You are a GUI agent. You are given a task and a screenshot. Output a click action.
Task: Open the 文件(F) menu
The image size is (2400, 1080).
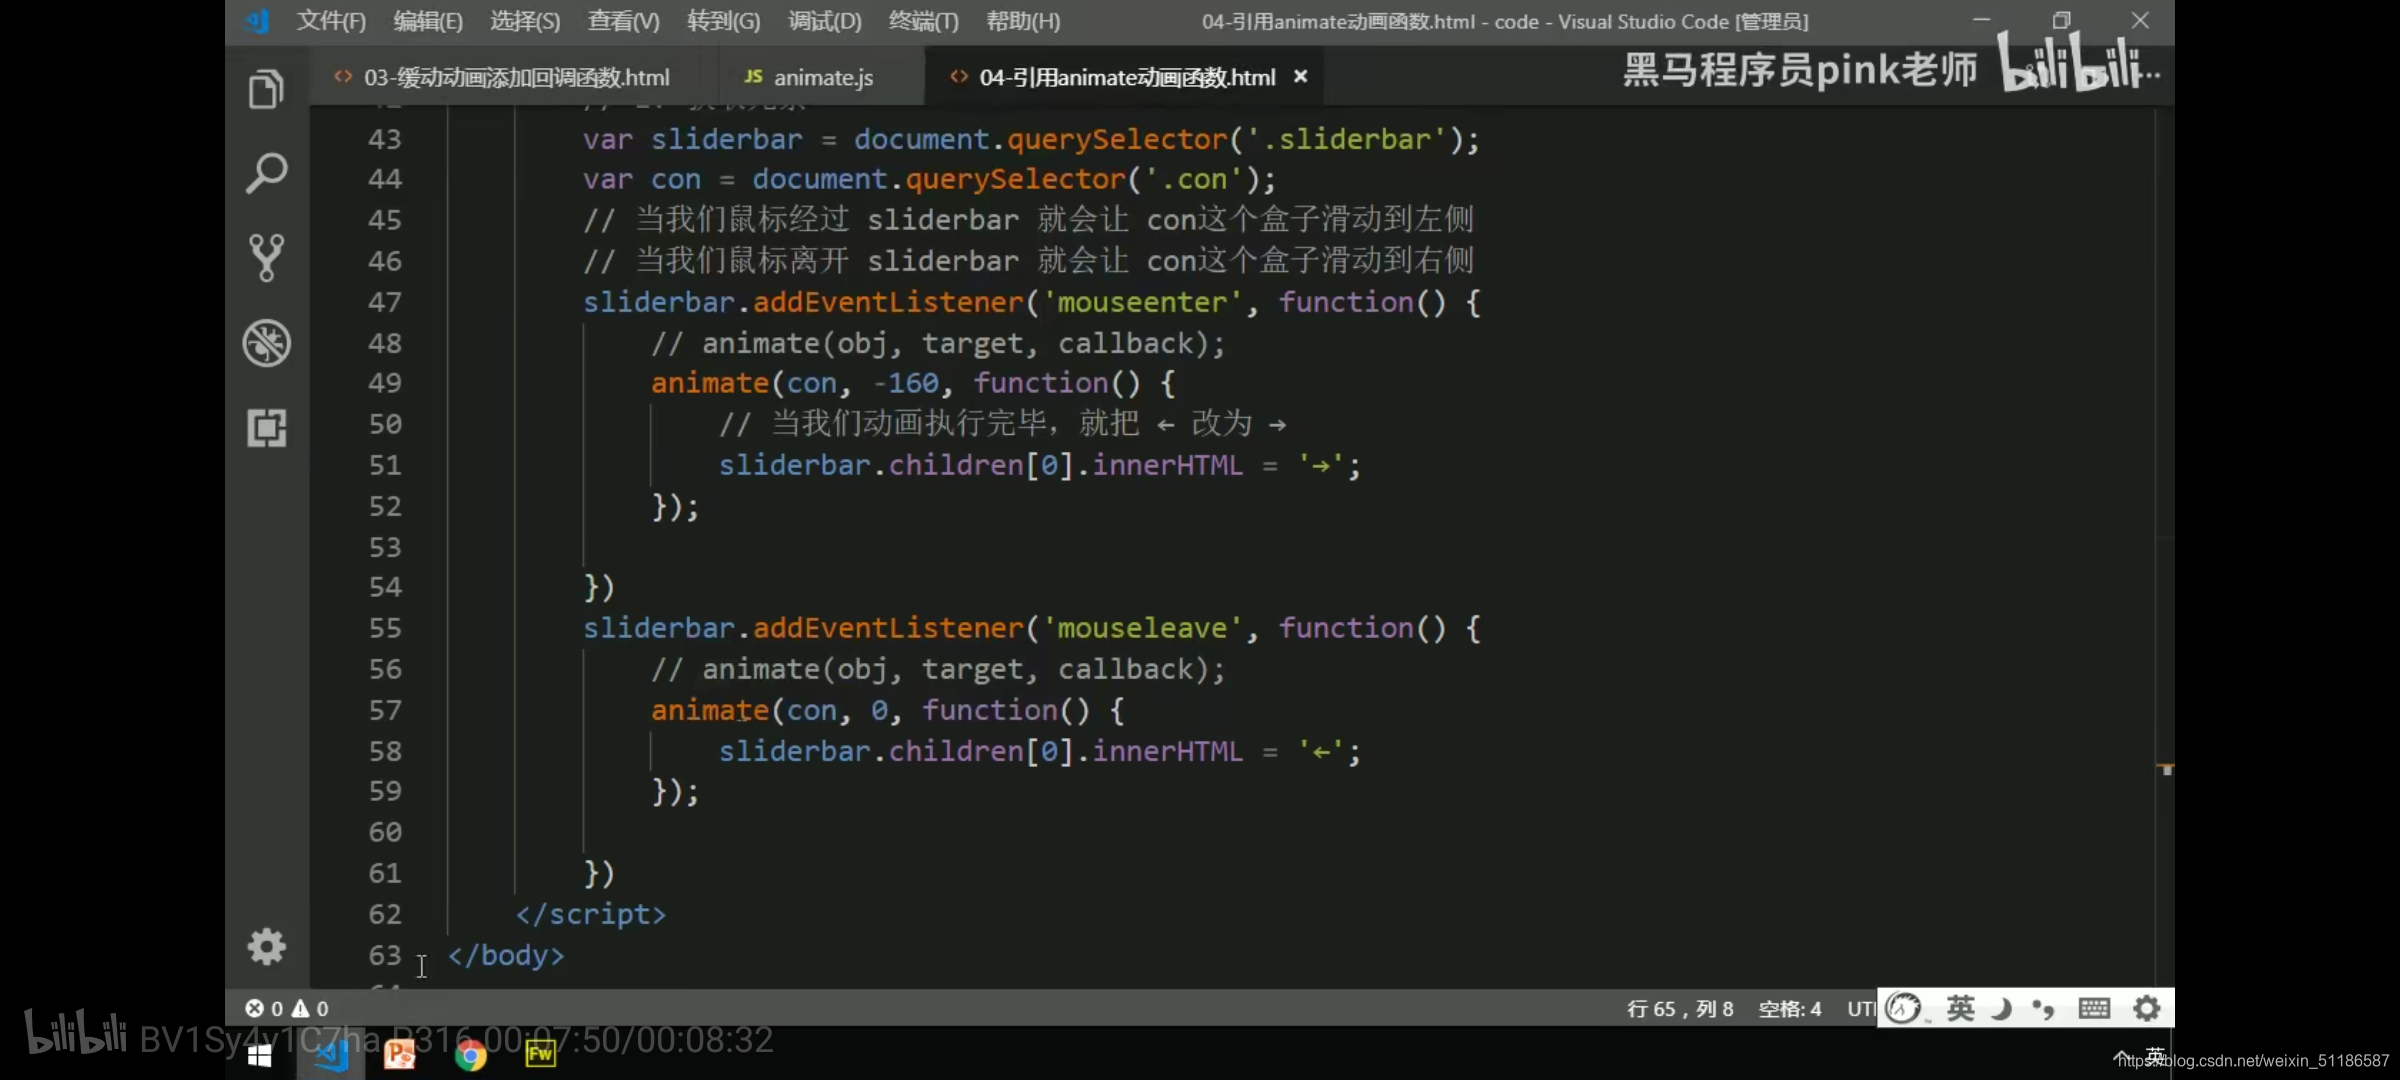(331, 21)
